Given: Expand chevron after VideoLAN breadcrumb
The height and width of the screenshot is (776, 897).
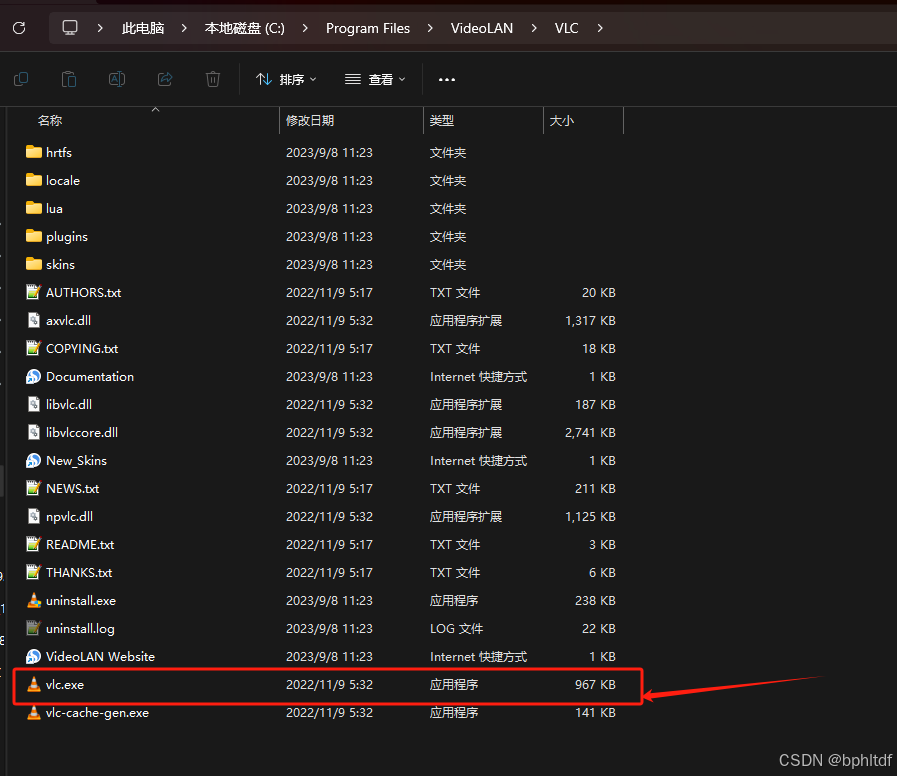Looking at the screenshot, I should (534, 28).
